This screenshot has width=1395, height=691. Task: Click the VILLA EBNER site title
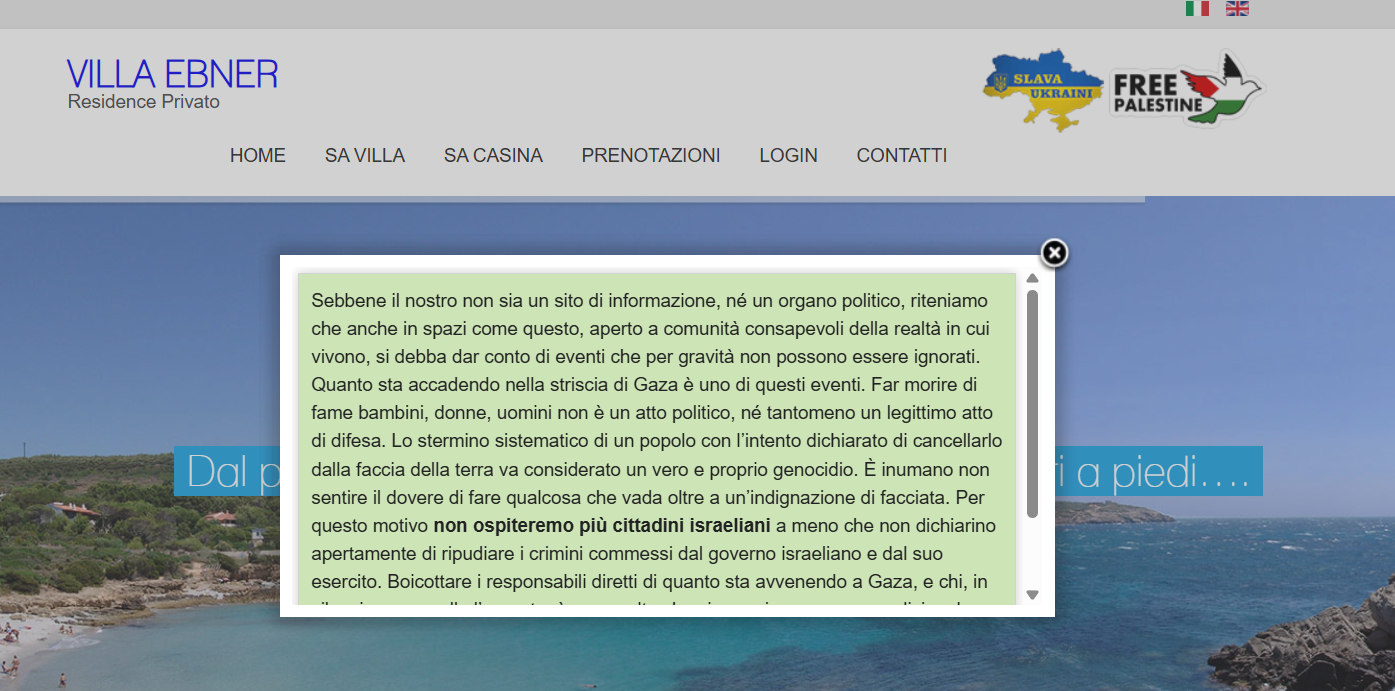tap(172, 75)
